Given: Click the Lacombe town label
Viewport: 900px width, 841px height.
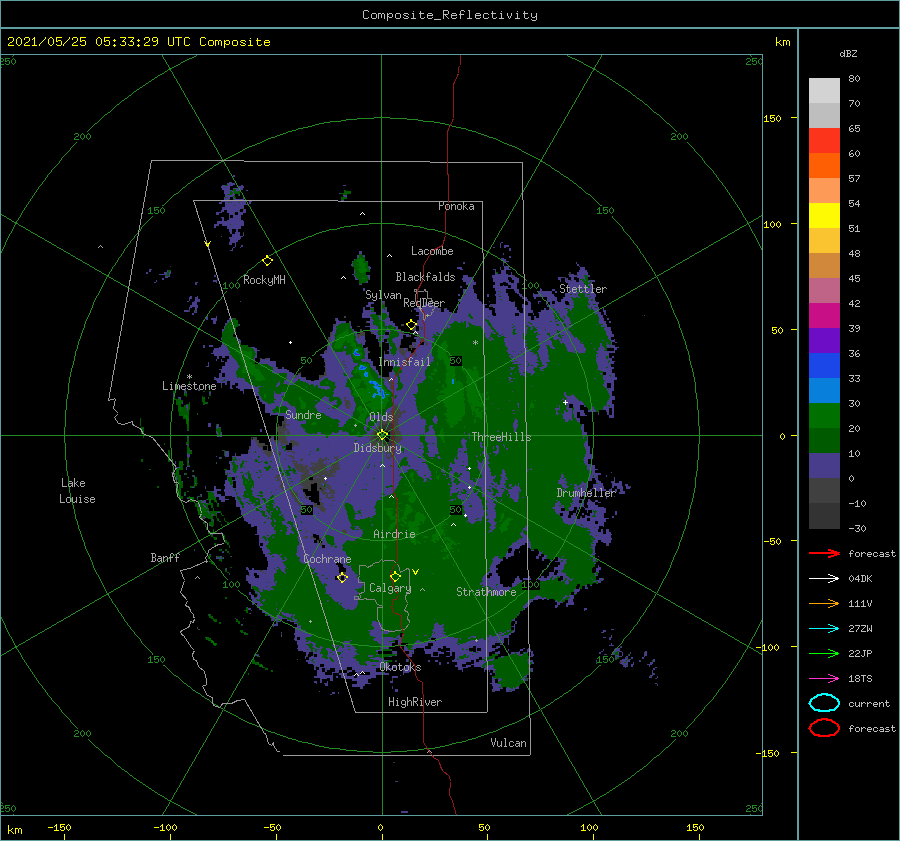Looking at the screenshot, I should coord(432,251).
